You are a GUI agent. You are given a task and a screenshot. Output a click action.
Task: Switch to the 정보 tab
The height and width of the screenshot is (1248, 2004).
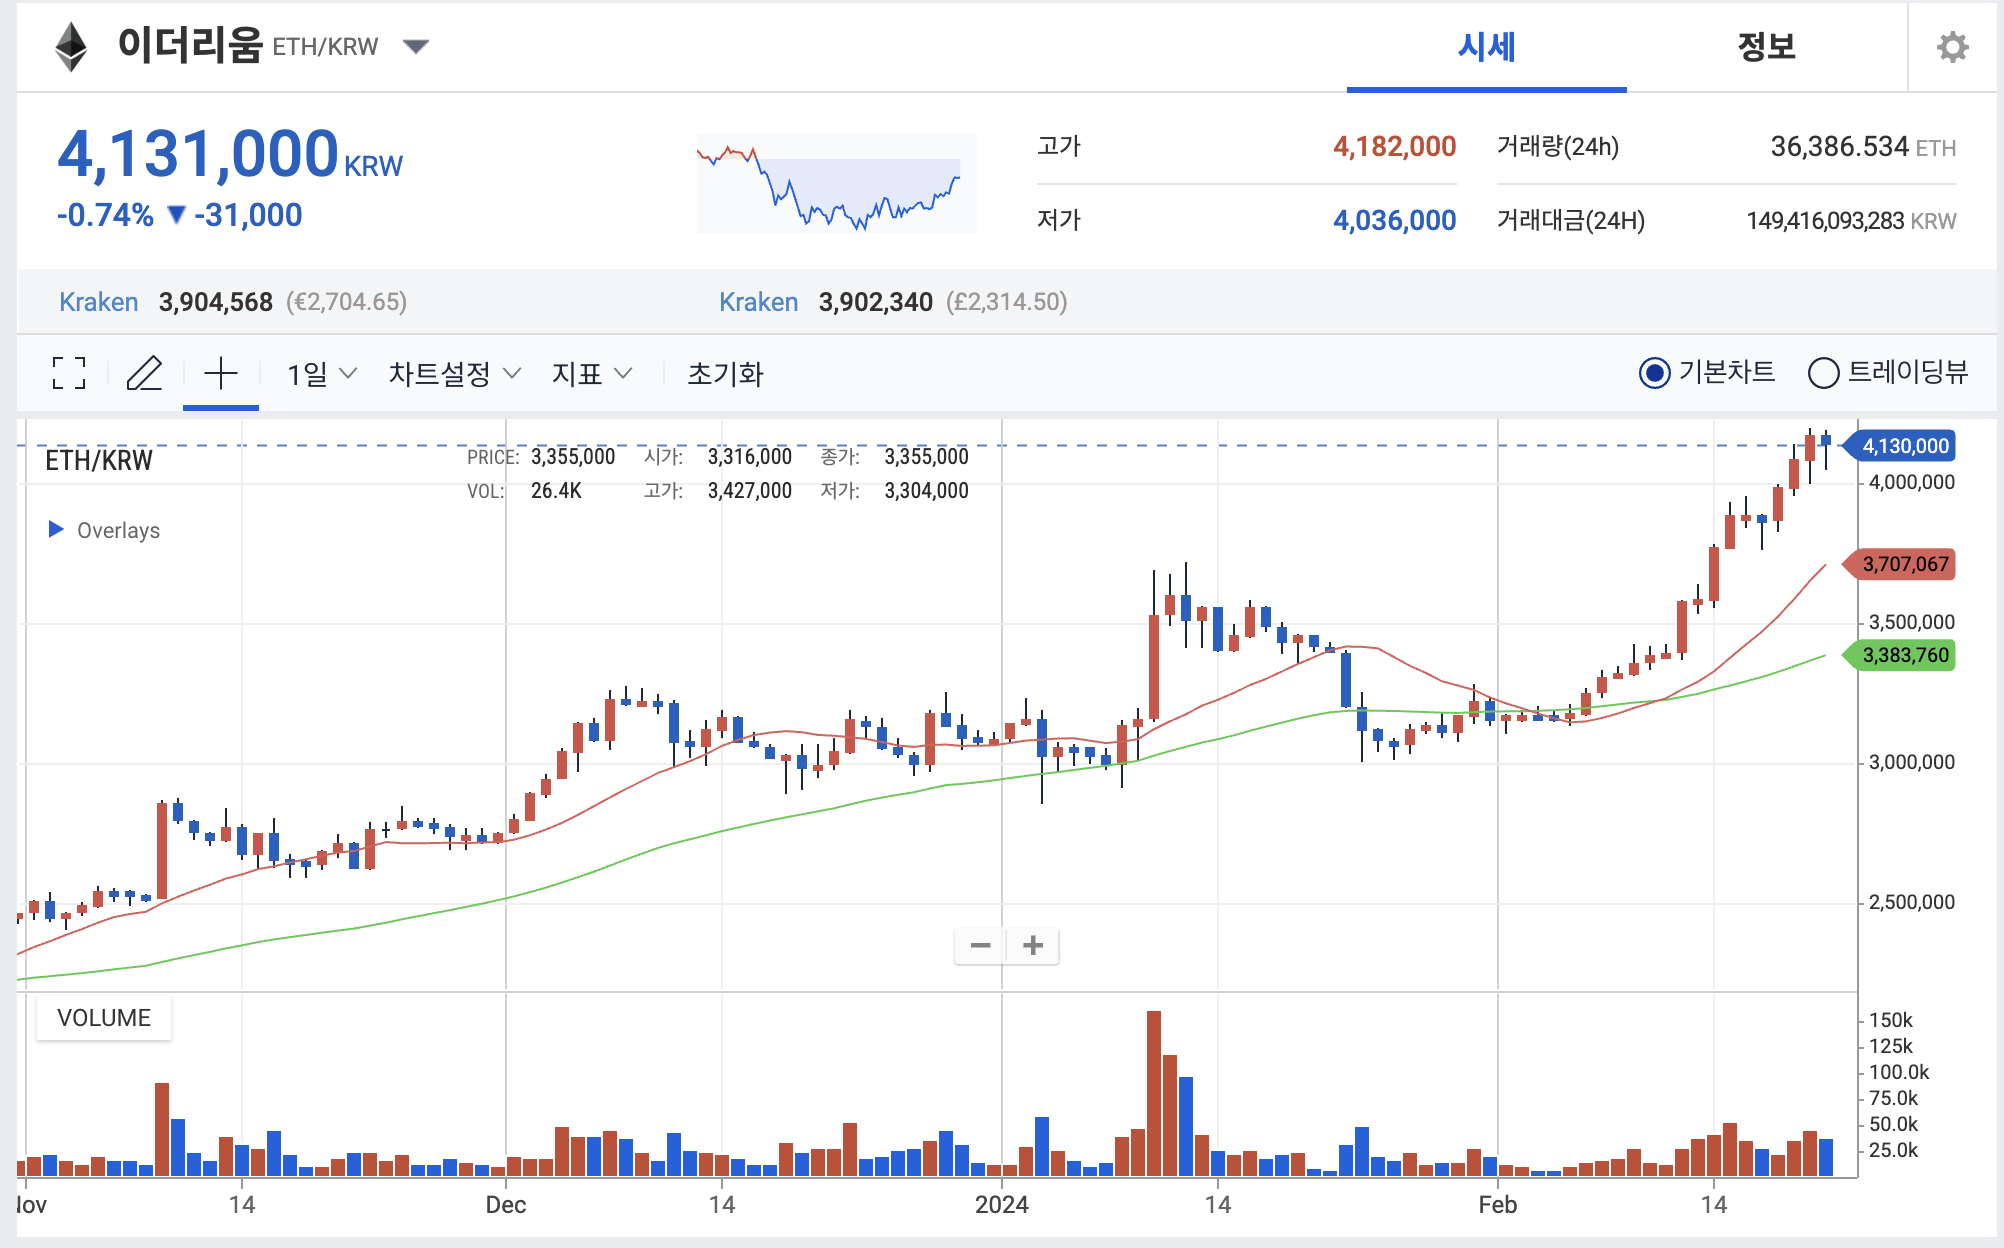click(x=1766, y=47)
